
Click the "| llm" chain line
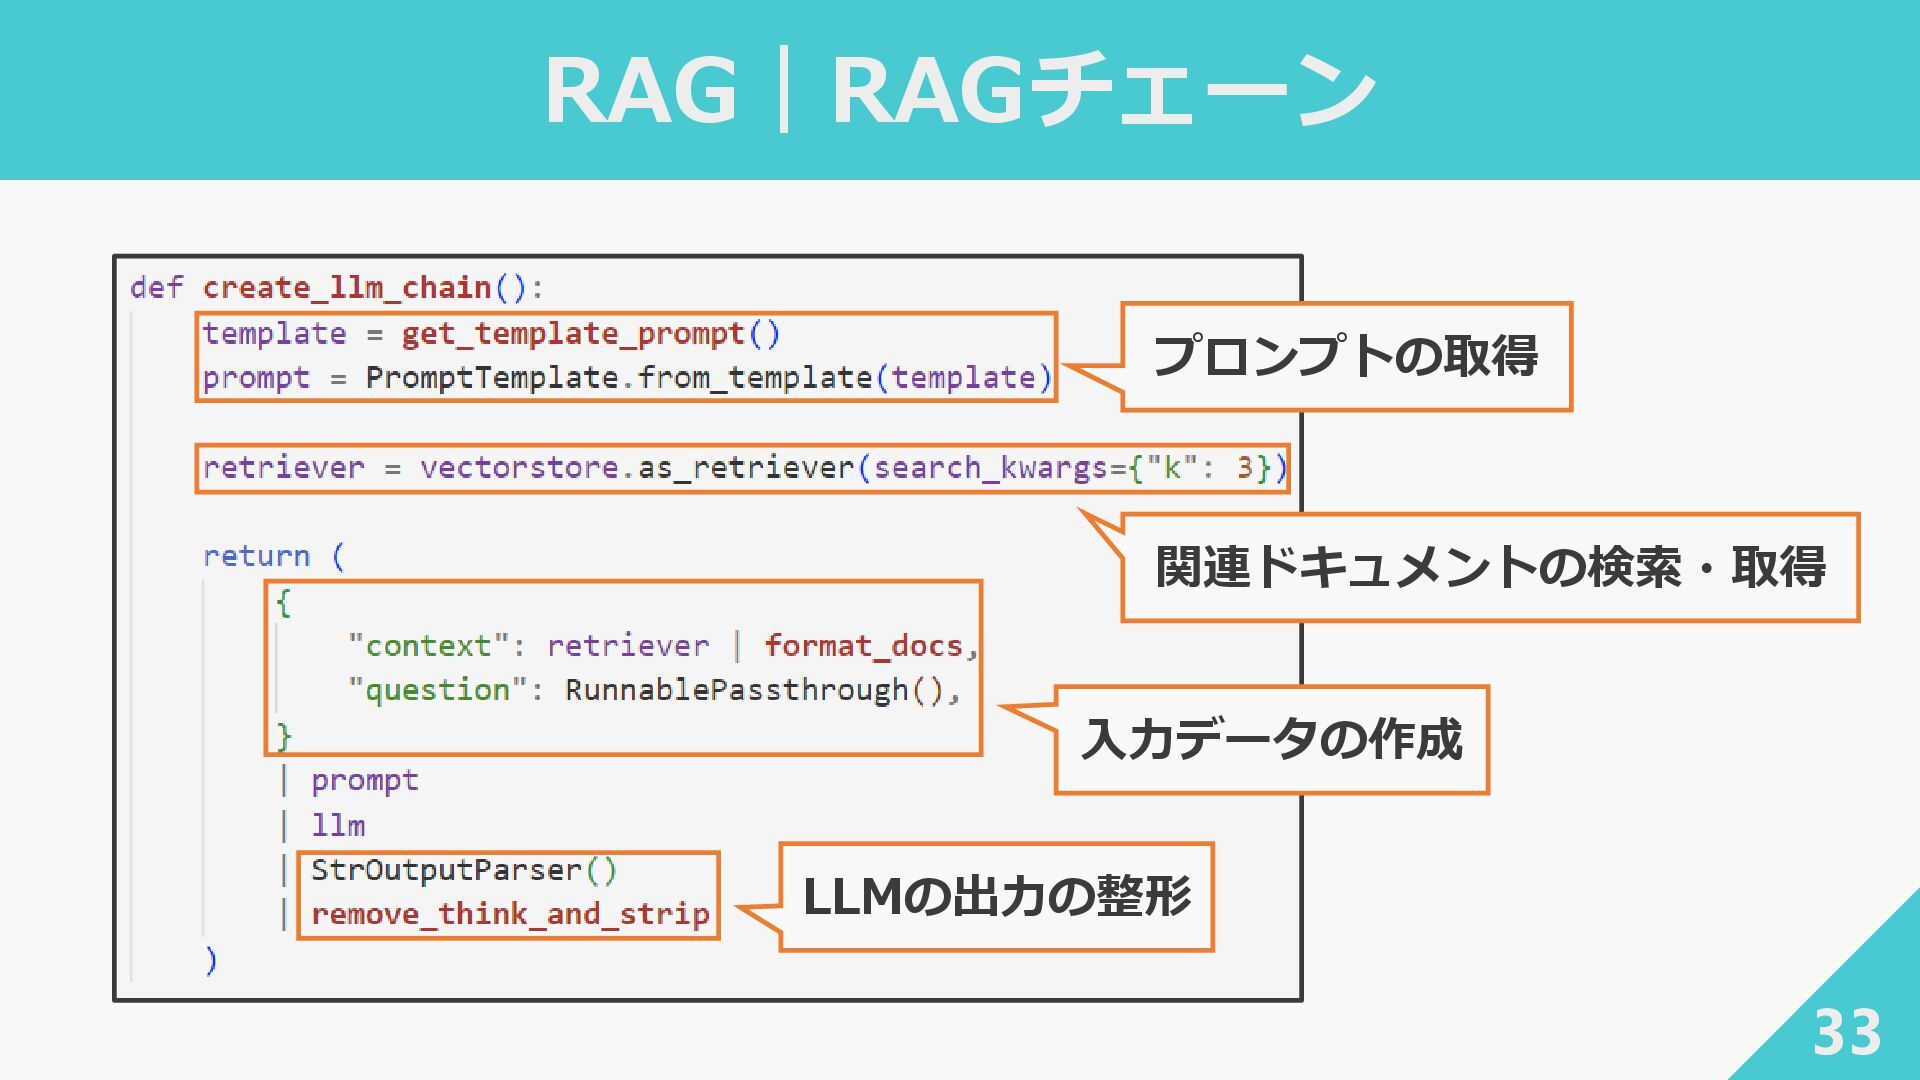pyautogui.click(x=323, y=826)
